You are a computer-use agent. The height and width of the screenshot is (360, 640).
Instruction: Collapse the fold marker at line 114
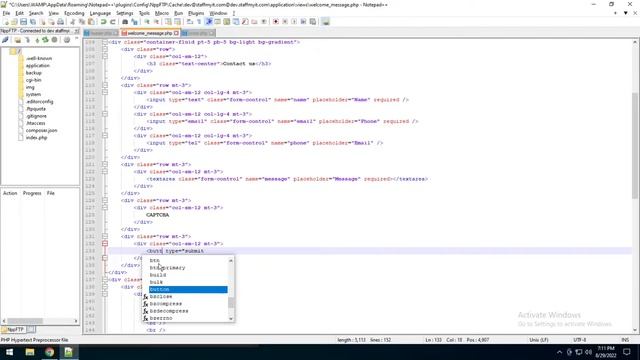[x=105, y=114]
